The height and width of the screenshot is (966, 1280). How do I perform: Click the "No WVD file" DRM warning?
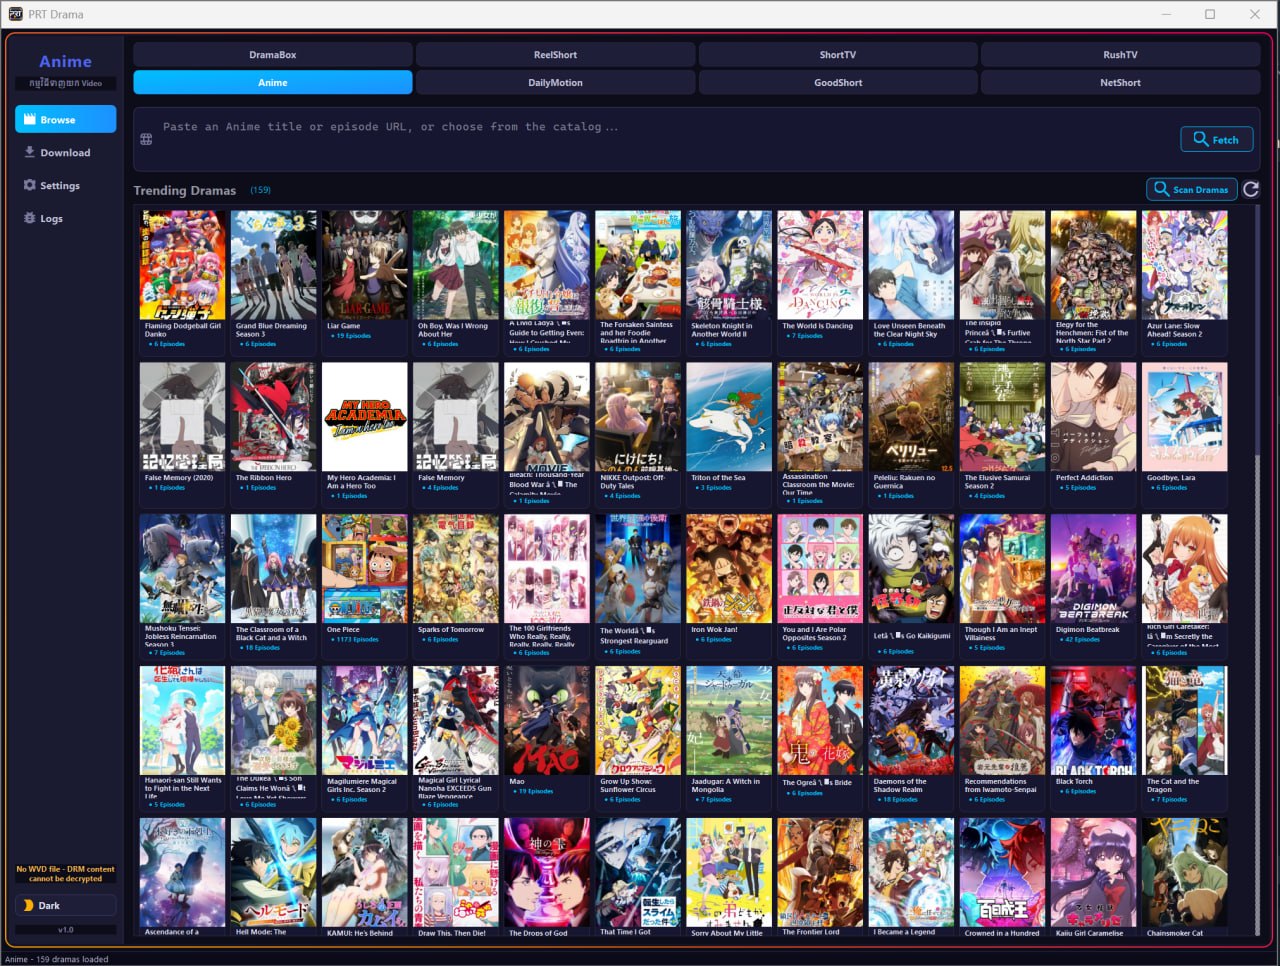[x=66, y=874]
